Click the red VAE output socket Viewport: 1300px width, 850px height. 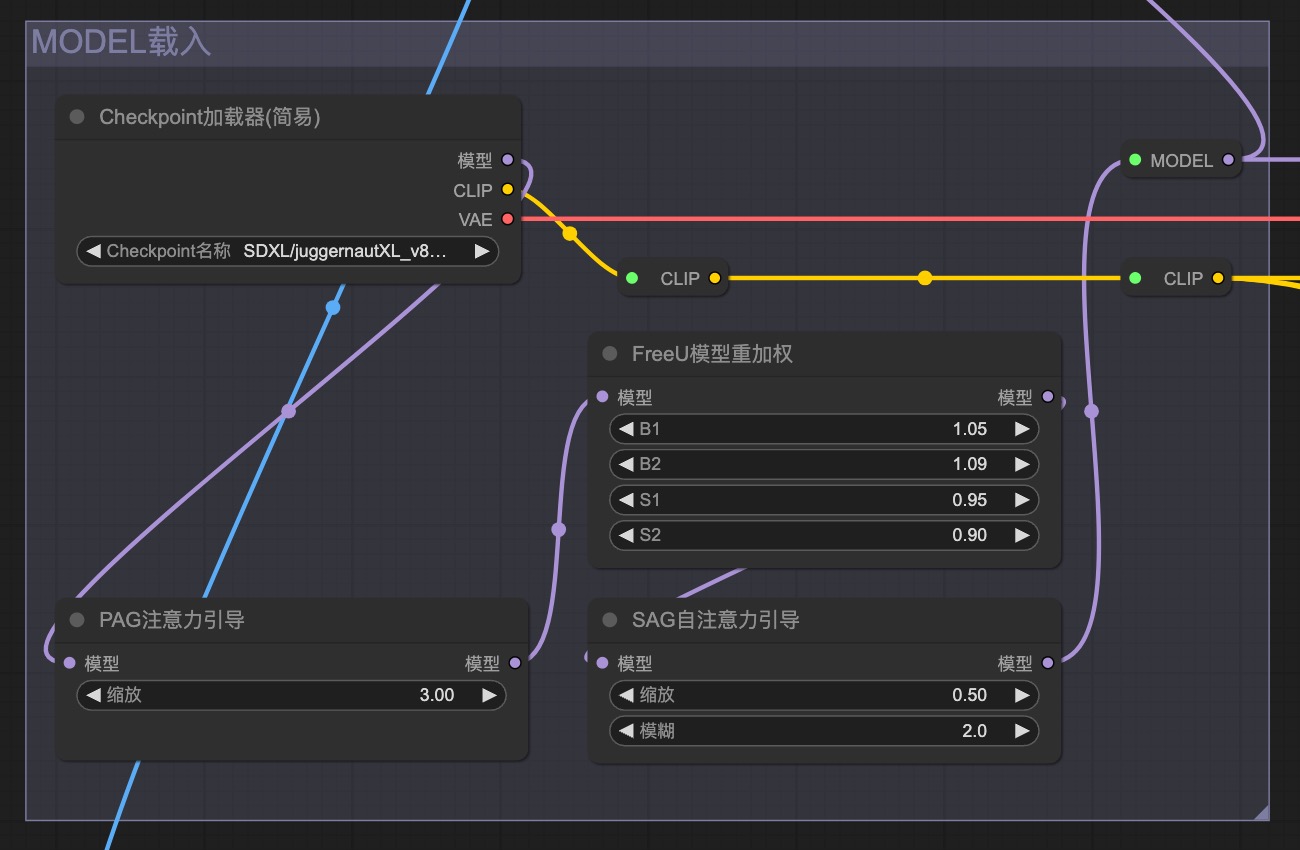point(507,219)
